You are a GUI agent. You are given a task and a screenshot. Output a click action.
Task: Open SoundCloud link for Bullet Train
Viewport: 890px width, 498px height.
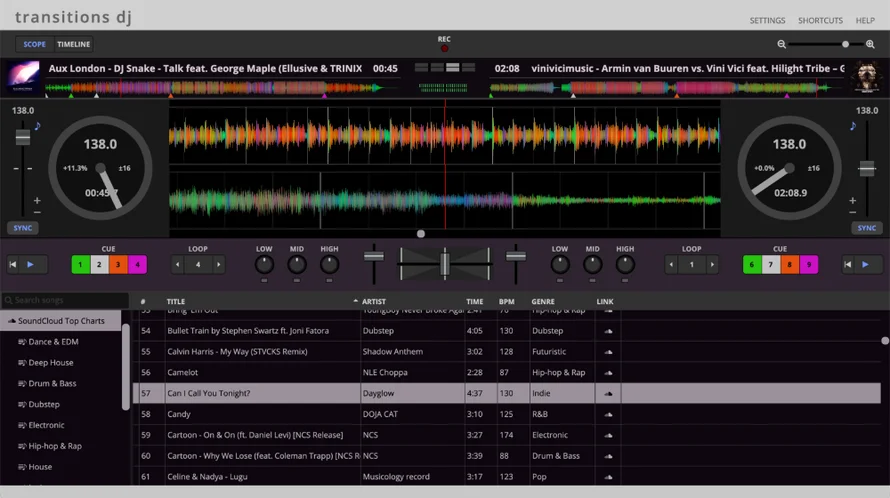tap(608, 331)
